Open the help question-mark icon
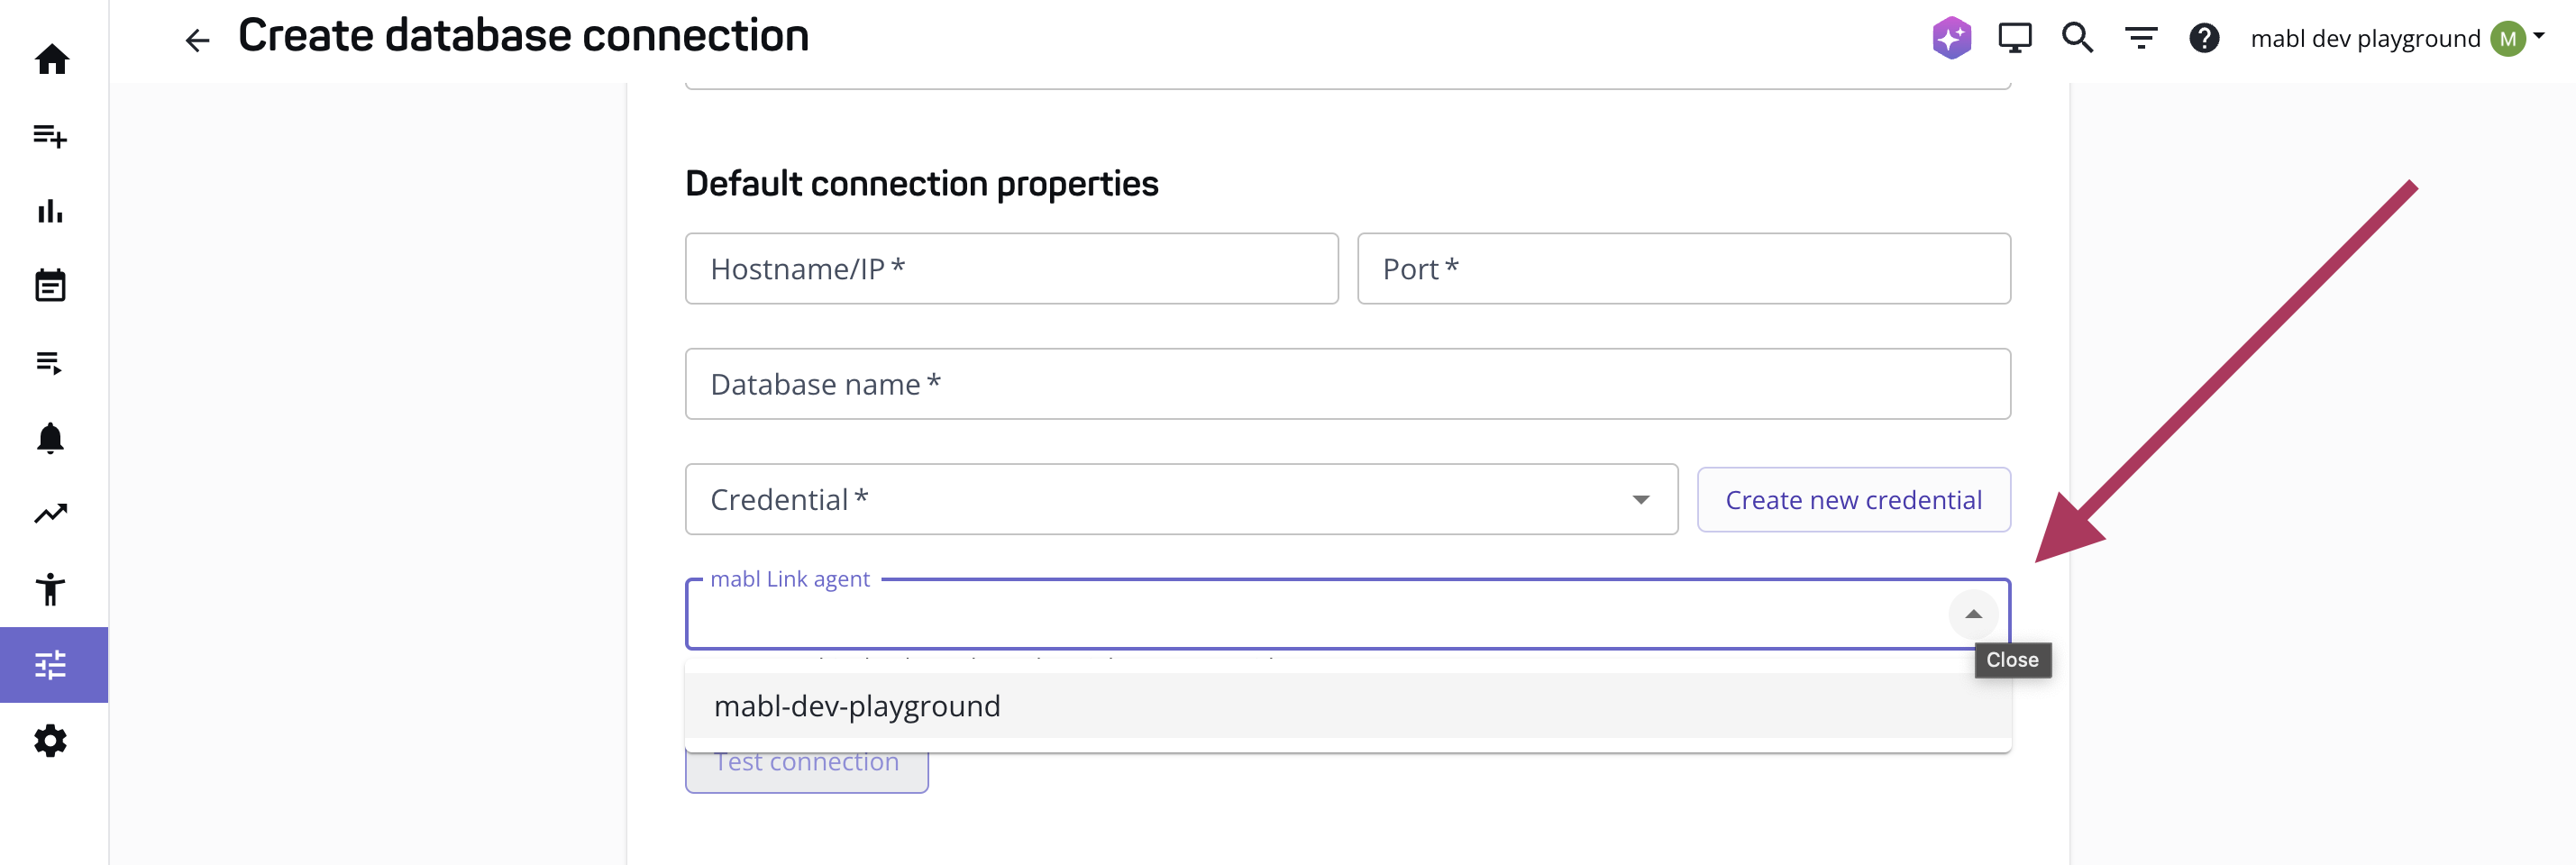The image size is (2576, 865). coord(2205,38)
